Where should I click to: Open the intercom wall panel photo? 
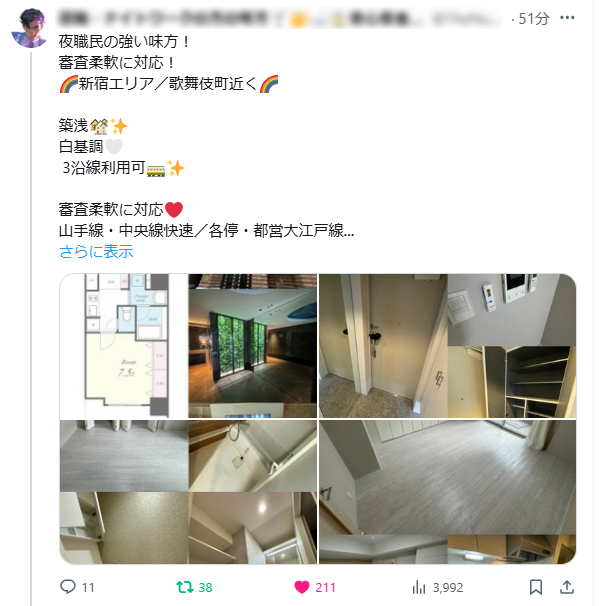point(512,310)
